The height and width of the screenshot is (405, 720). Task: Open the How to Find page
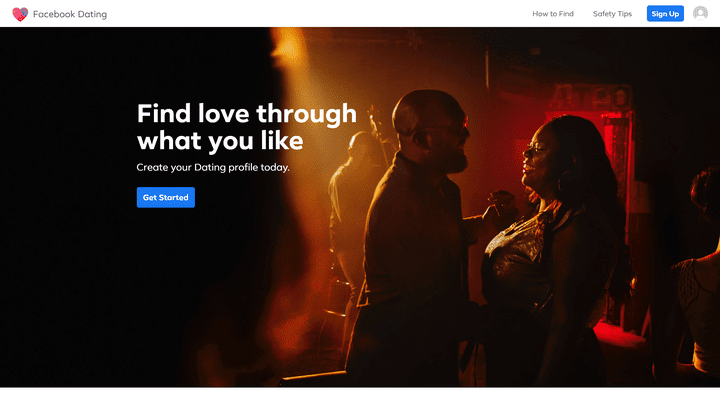tap(553, 14)
